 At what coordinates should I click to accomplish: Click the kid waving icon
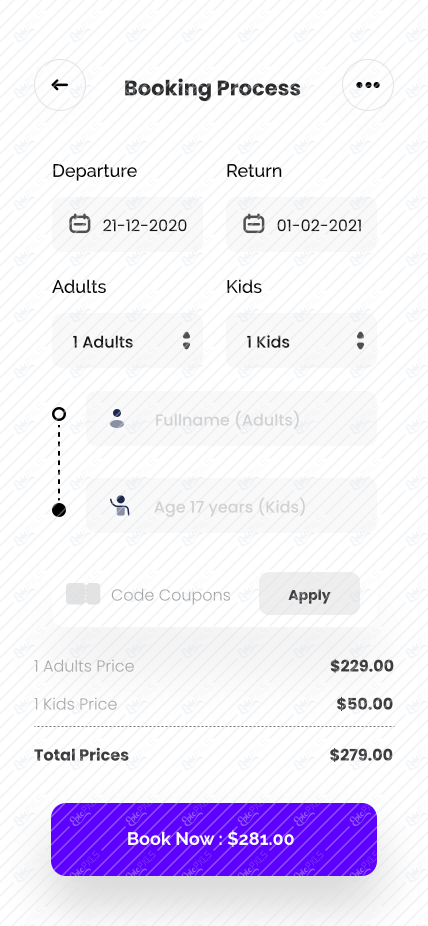120,506
